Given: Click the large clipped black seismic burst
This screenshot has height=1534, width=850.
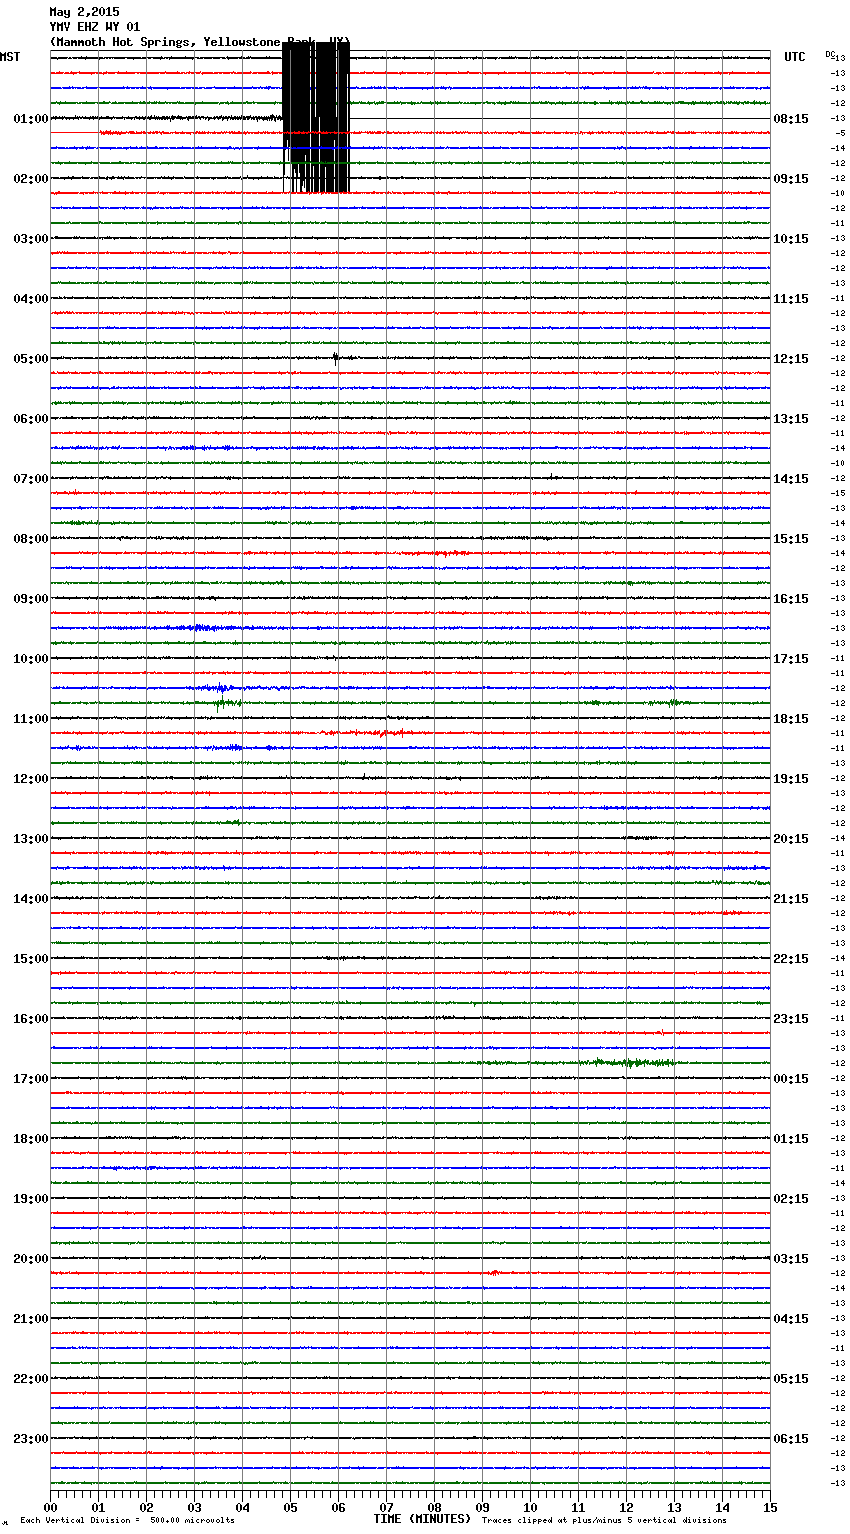Looking at the screenshot, I should (316, 118).
